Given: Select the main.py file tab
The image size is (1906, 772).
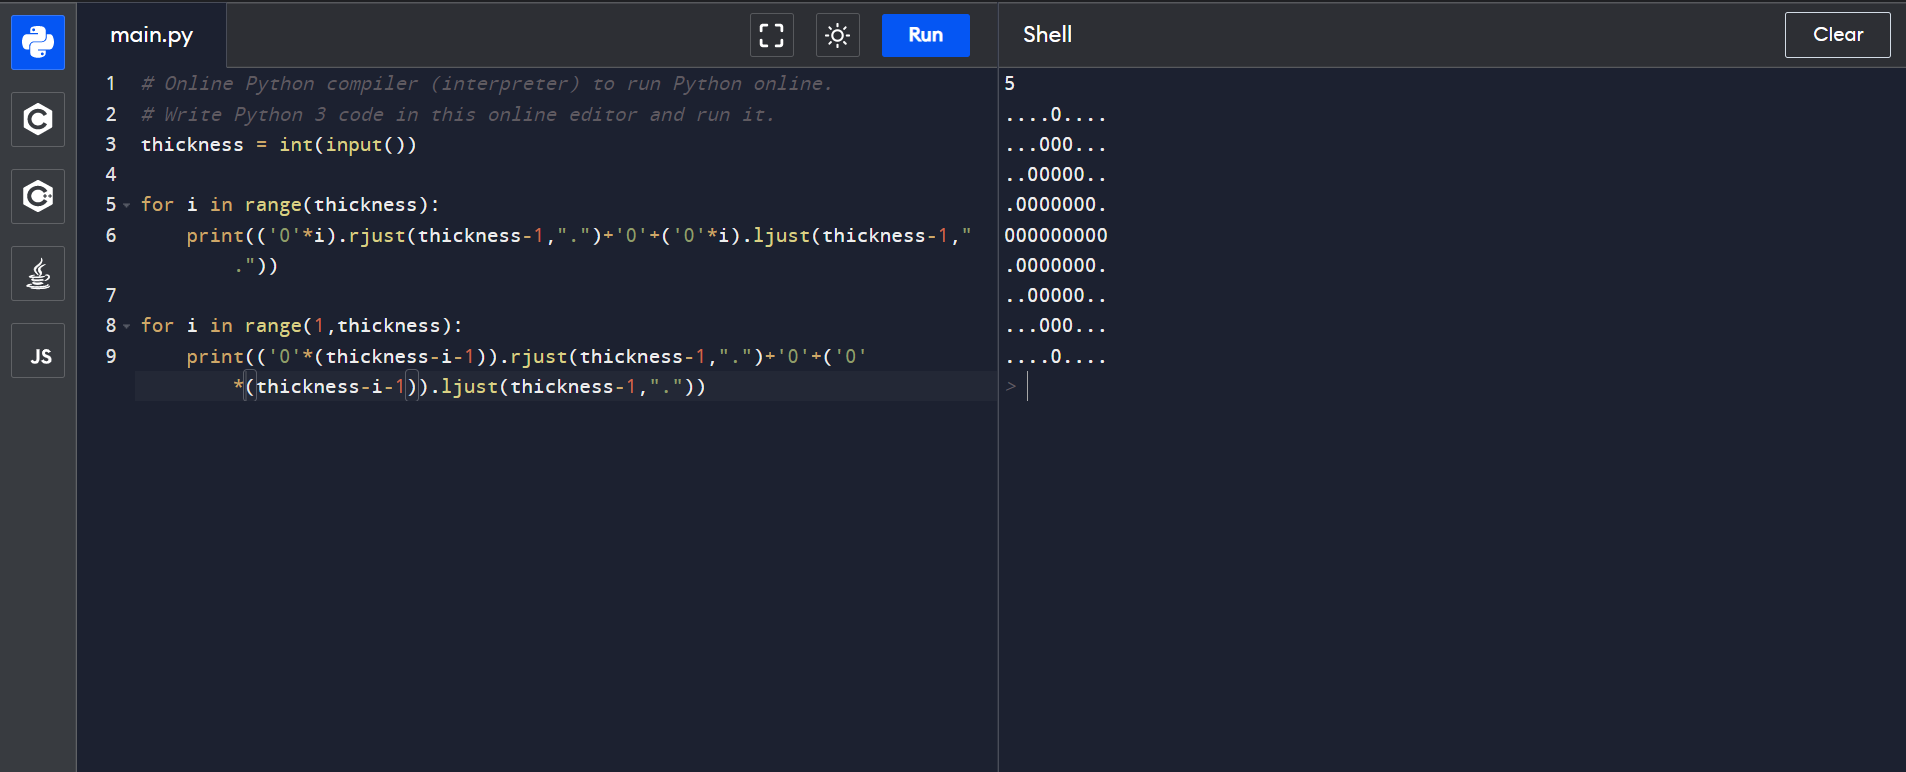Looking at the screenshot, I should point(152,35).
